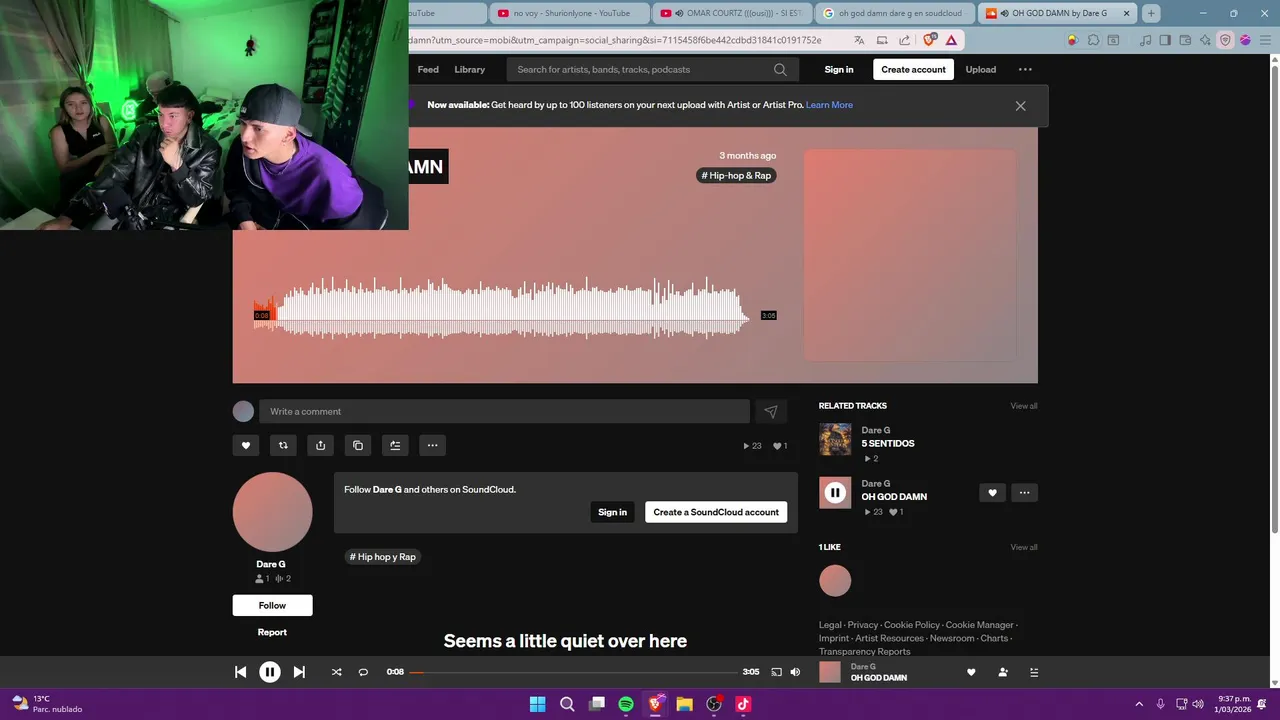The image size is (1280, 720).
Task: Switch to the OMAR COURTZ browser tab
Action: [732, 13]
